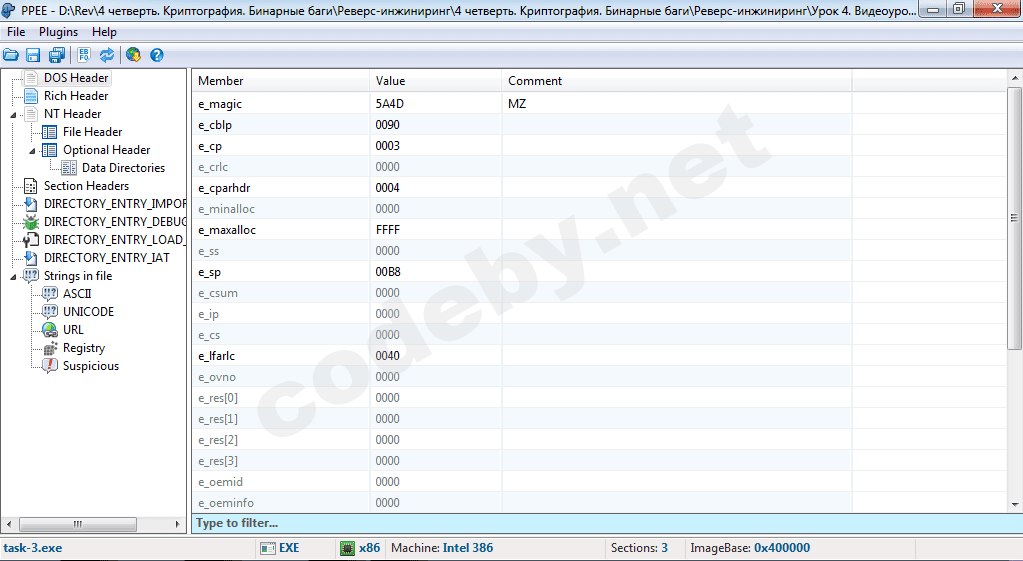Click the table scrollbar down arrow
The width and height of the screenshot is (1023, 561).
pos(1015,504)
